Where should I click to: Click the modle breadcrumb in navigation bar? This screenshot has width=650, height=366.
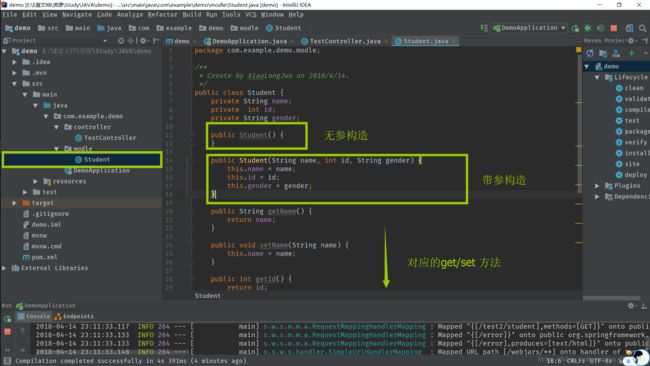(244, 28)
